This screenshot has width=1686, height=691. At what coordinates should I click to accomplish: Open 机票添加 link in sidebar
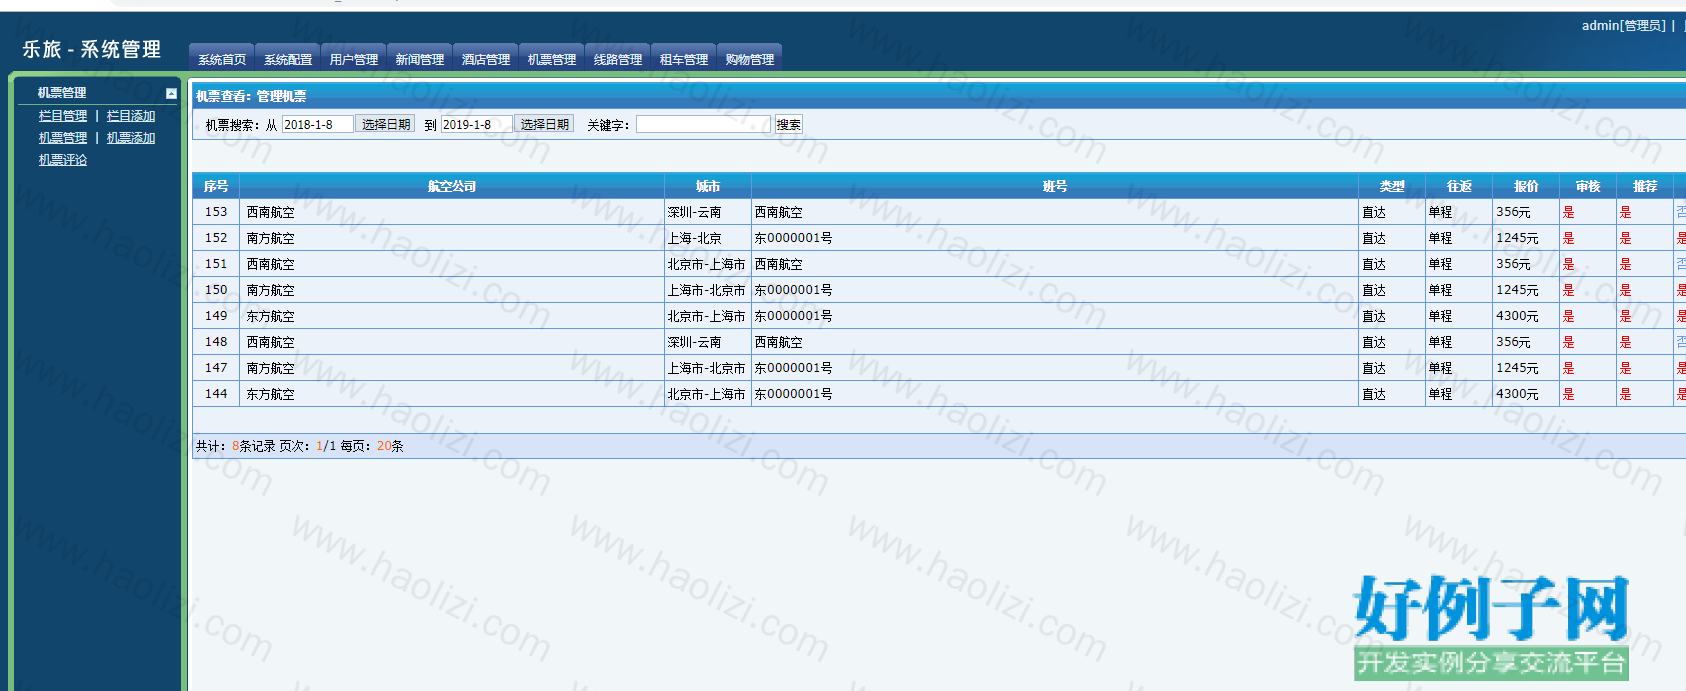[131, 138]
